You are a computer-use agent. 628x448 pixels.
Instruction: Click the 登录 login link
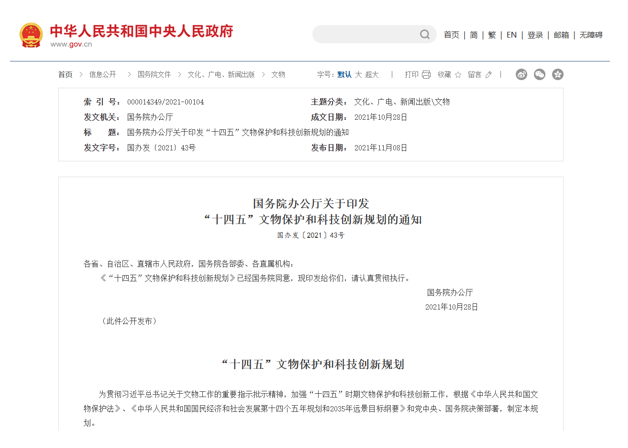click(x=536, y=35)
